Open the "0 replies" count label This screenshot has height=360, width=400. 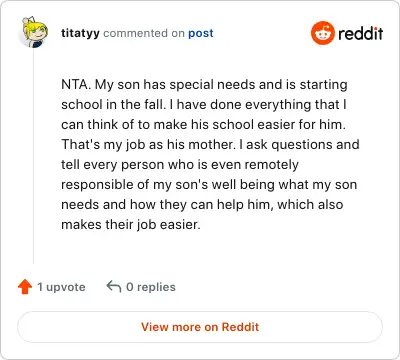[x=151, y=287]
